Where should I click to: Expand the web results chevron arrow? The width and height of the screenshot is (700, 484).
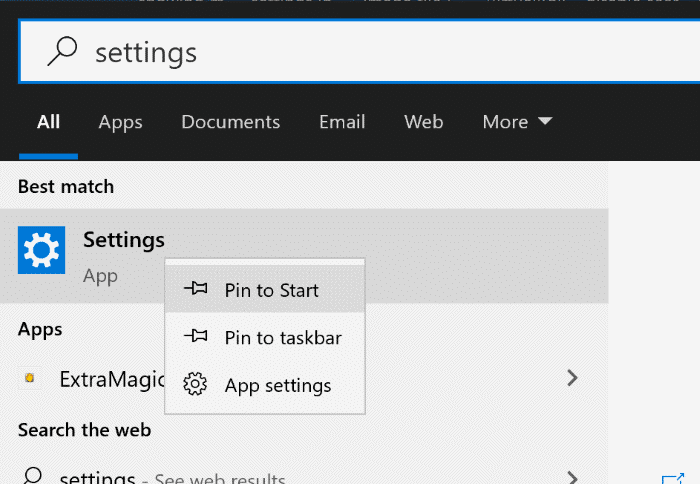[572, 476]
